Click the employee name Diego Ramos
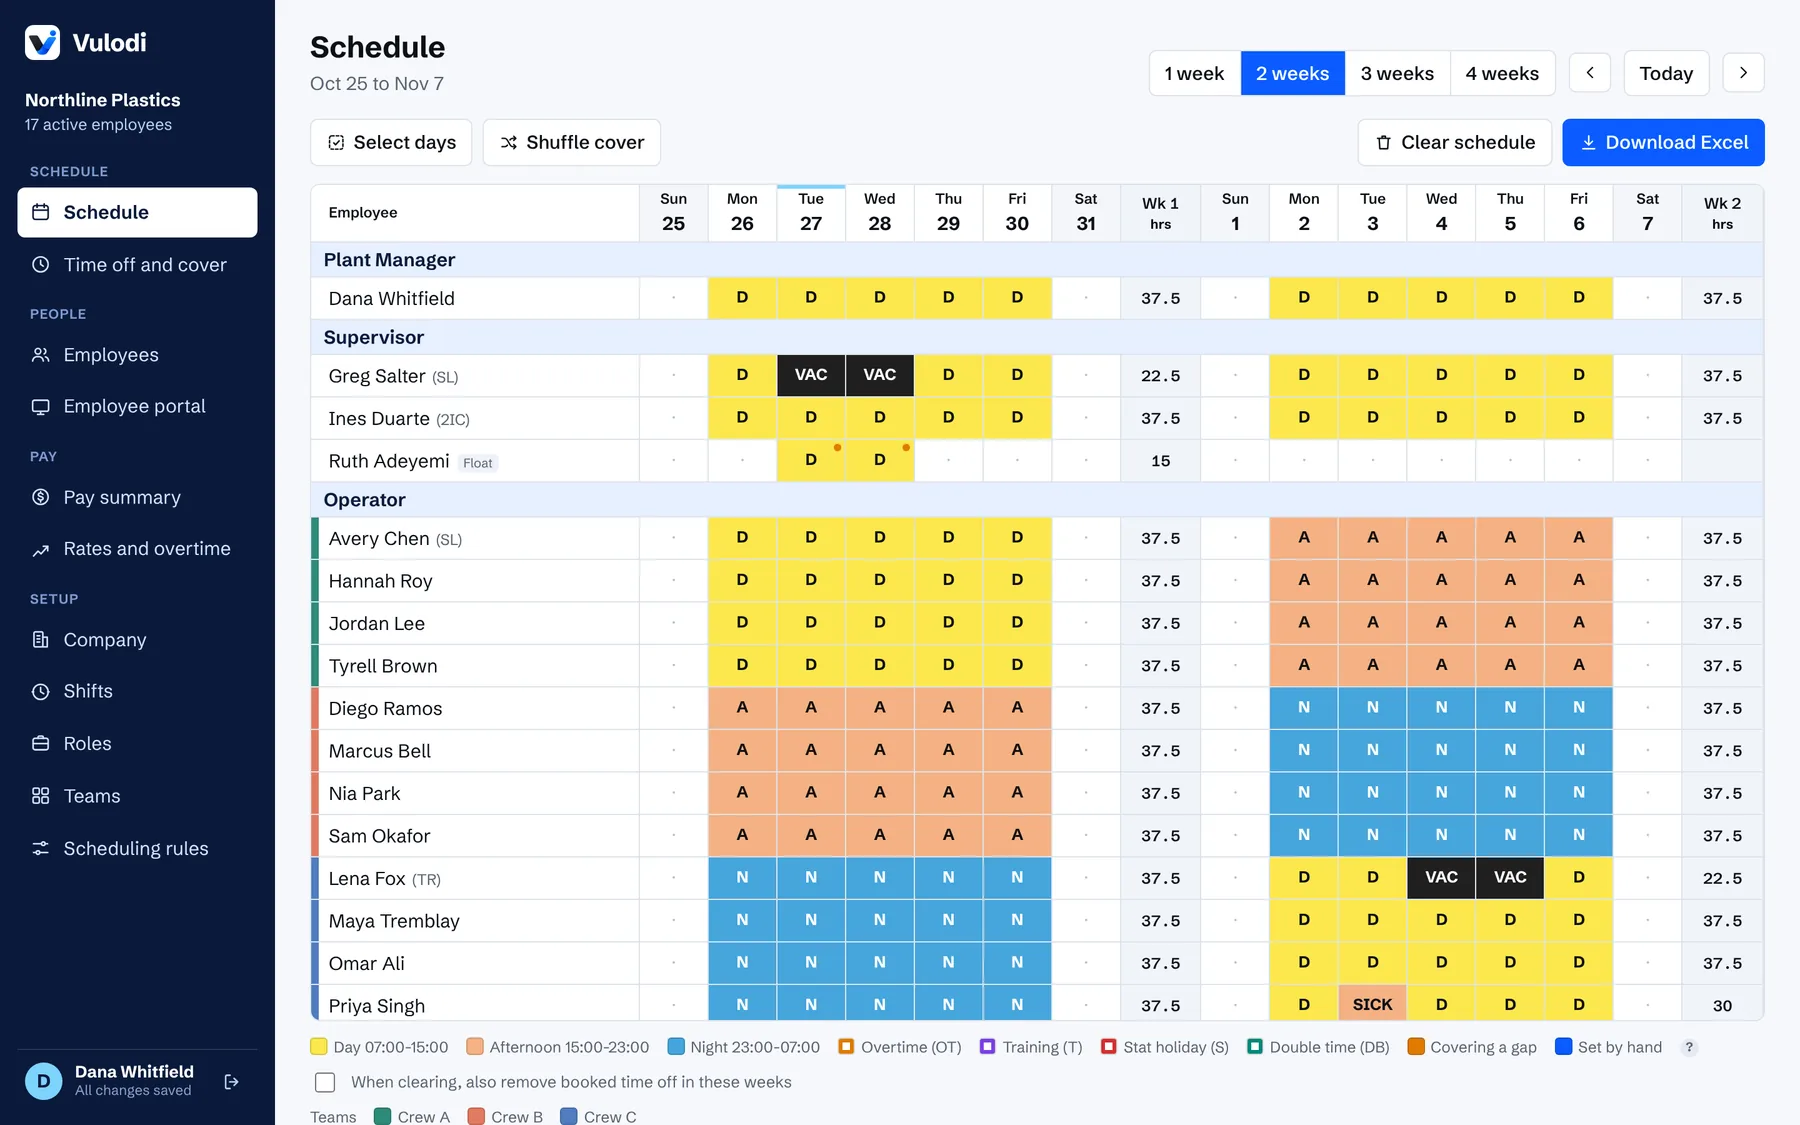 (385, 708)
